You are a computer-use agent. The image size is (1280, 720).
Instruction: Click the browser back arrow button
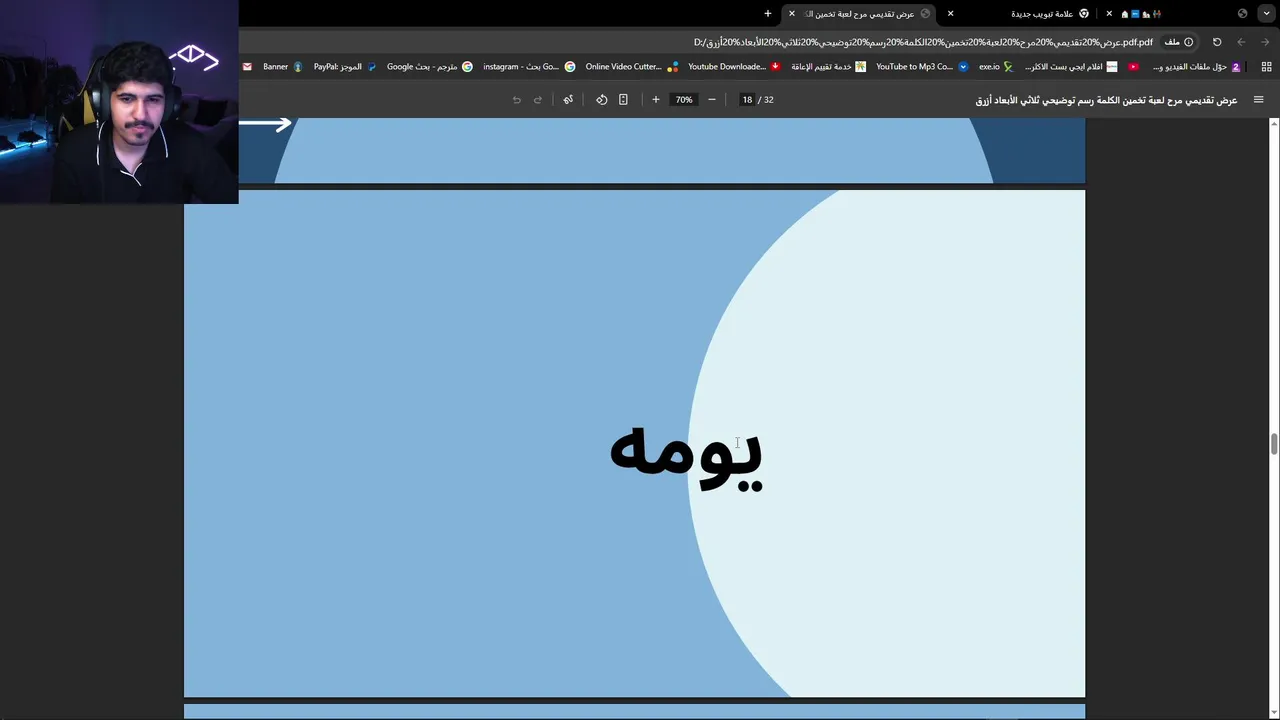click(1266, 42)
